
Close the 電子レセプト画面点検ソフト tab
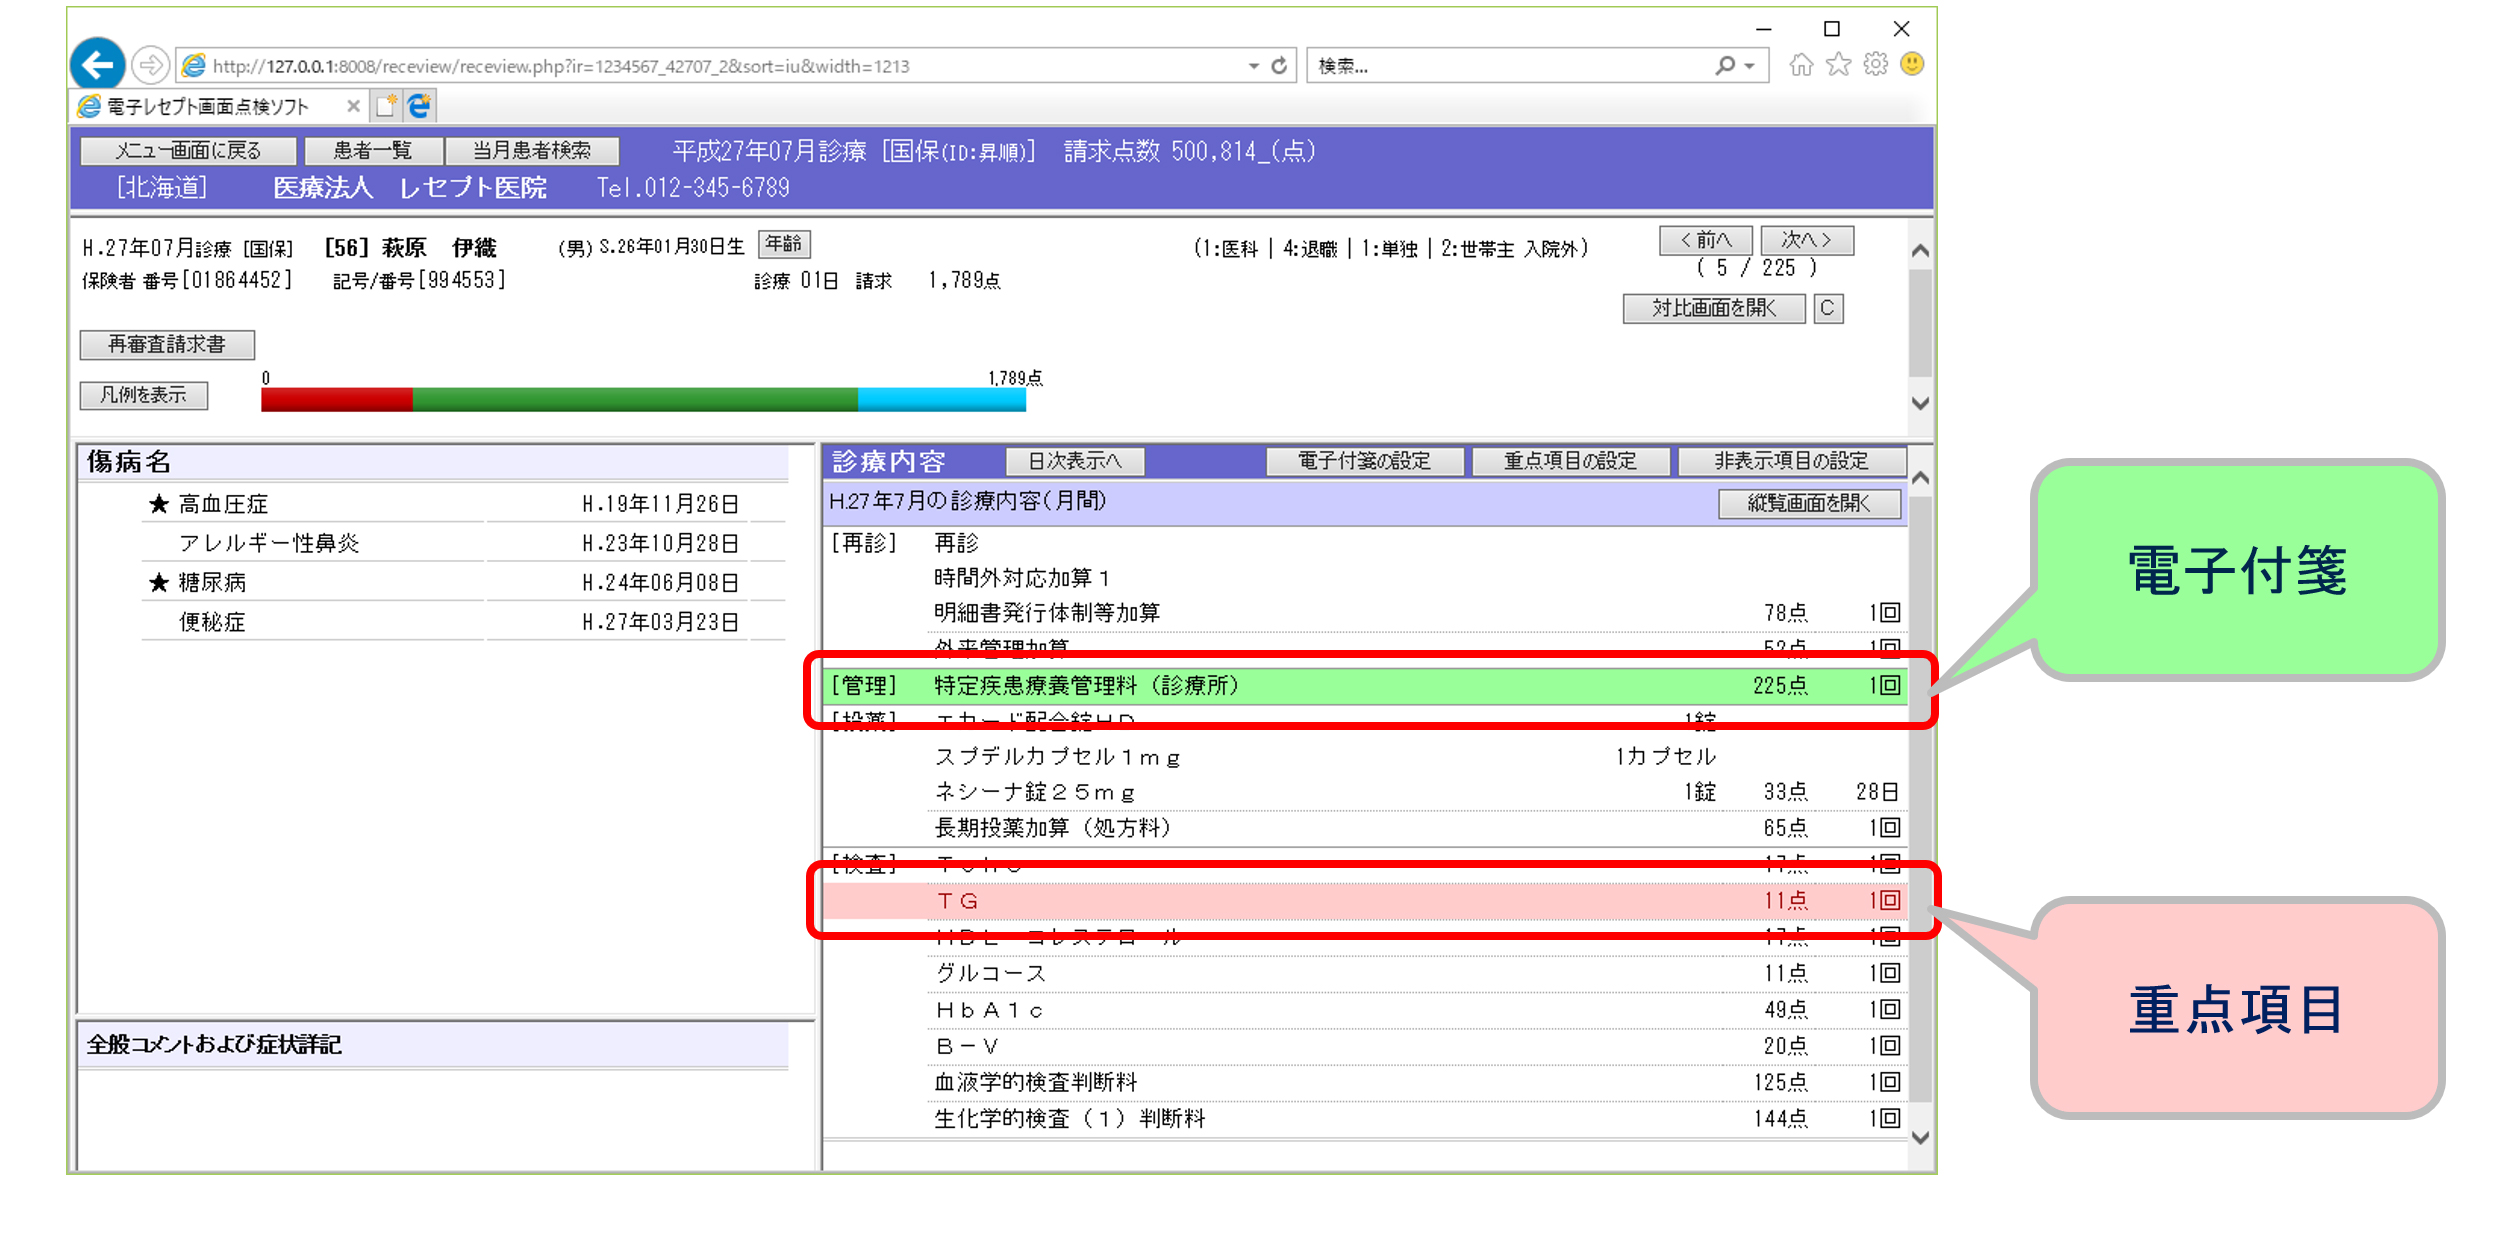coord(353,106)
